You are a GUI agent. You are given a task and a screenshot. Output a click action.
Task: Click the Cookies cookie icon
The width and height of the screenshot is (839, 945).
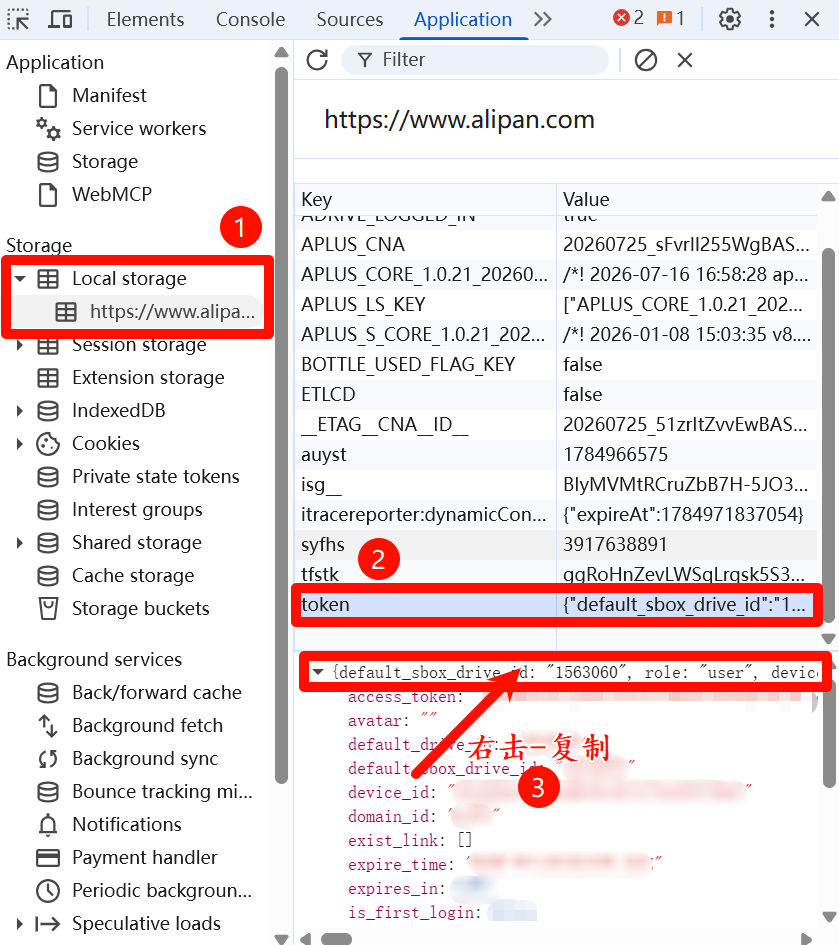point(48,444)
